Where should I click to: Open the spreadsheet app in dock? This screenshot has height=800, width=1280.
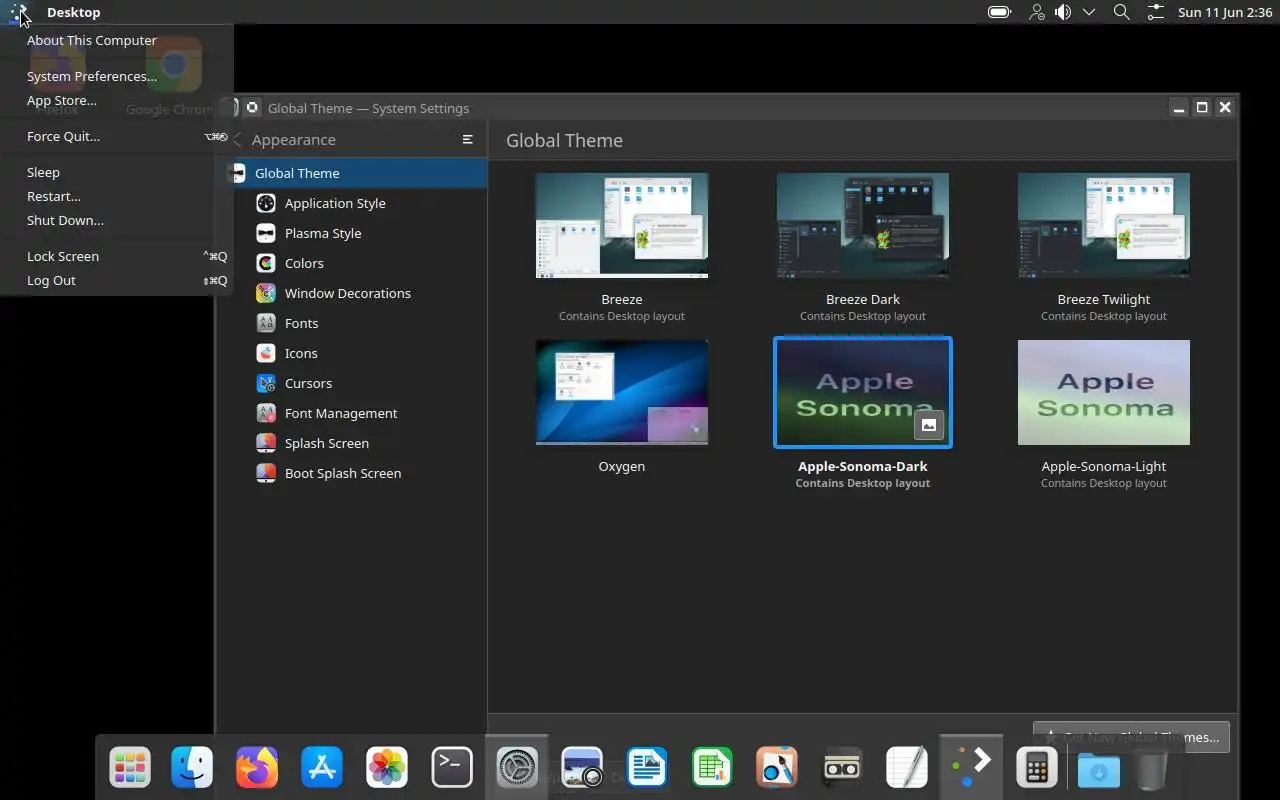pos(712,768)
